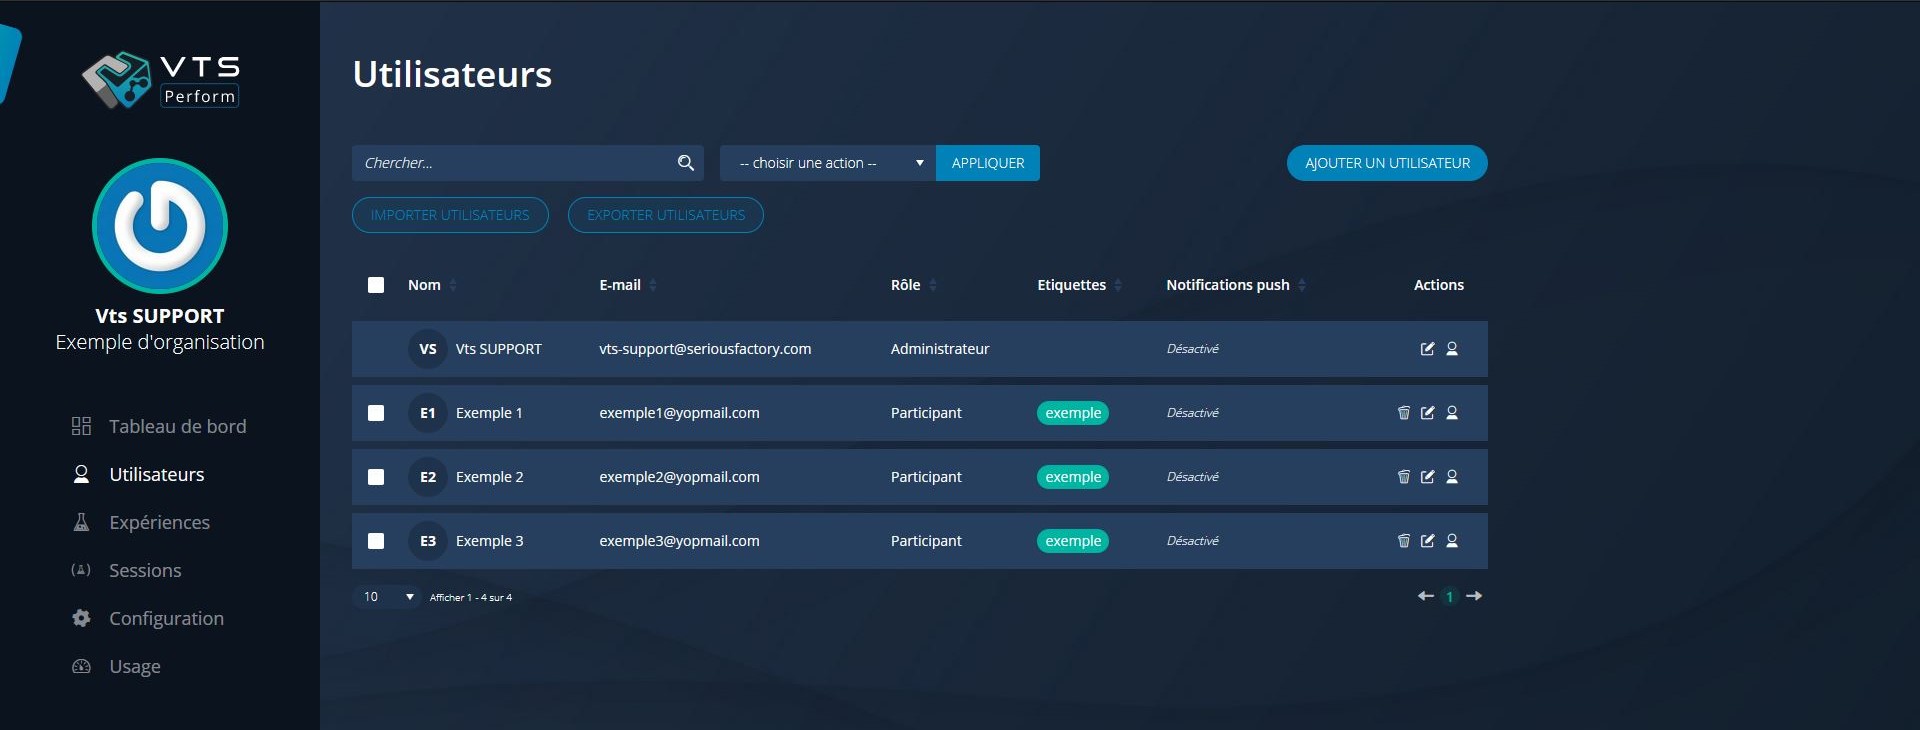
Task: Open Utilisateurs menu item
Action: 139,474
